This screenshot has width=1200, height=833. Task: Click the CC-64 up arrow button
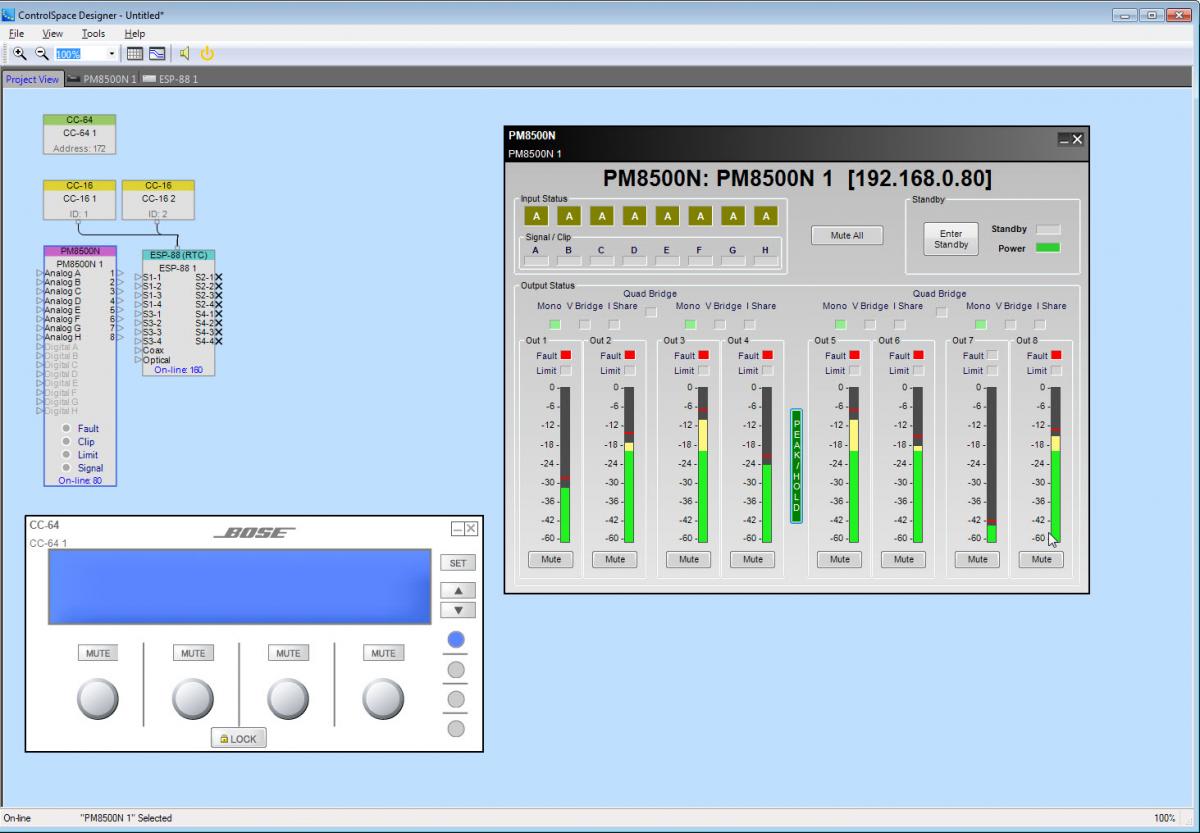tap(458, 591)
